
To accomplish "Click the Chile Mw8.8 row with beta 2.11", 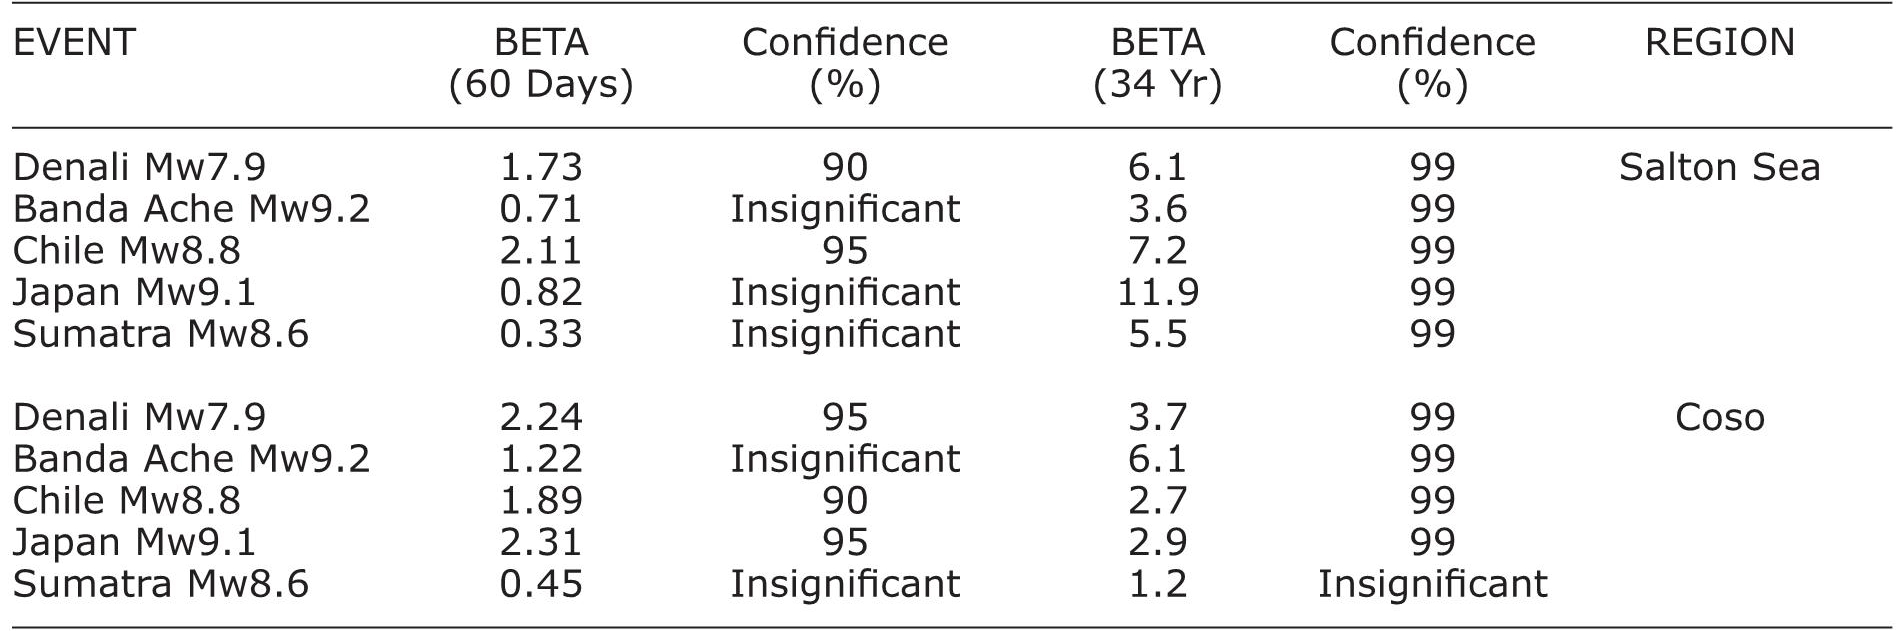I will [x=126, y=250].
